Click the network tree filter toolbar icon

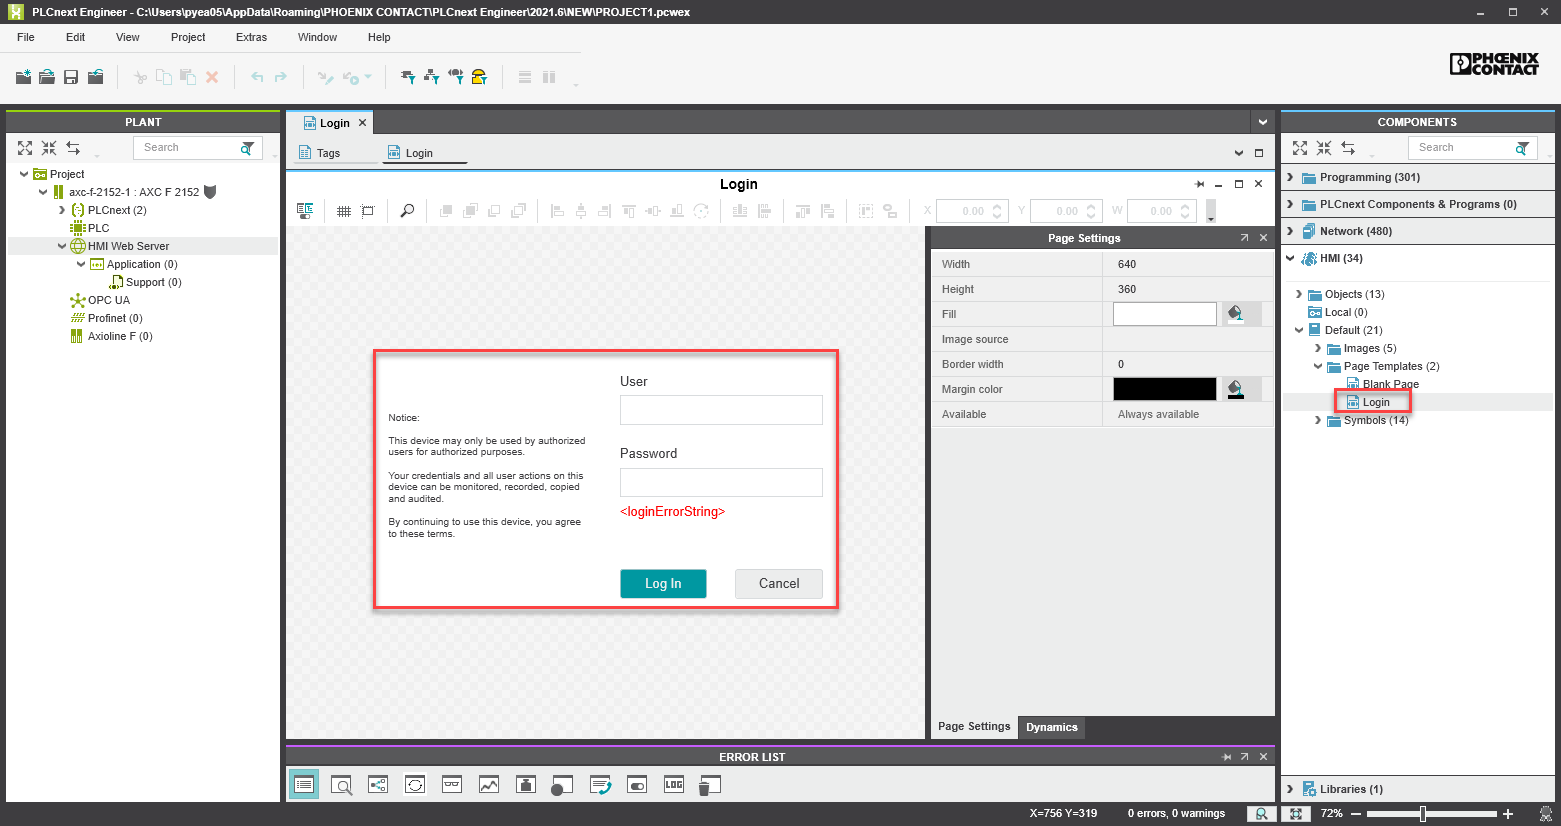tap(431, 77)
